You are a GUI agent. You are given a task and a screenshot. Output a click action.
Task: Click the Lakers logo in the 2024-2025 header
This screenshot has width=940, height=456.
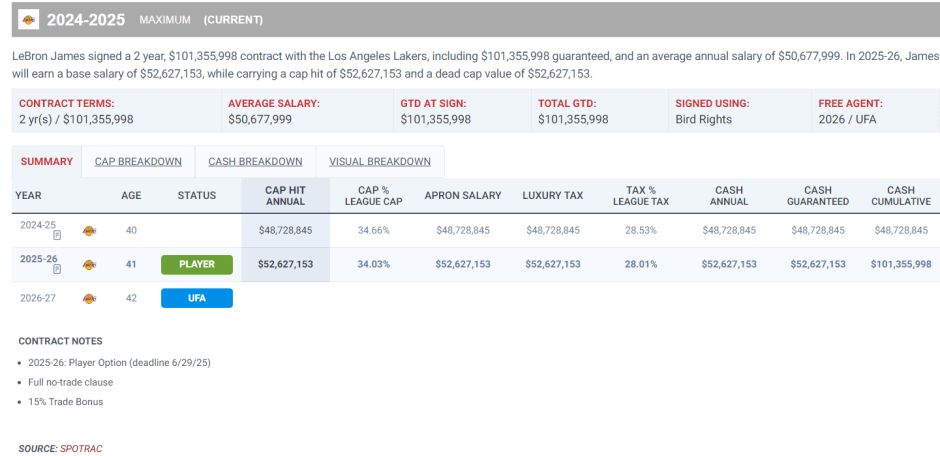coord(28,19)
